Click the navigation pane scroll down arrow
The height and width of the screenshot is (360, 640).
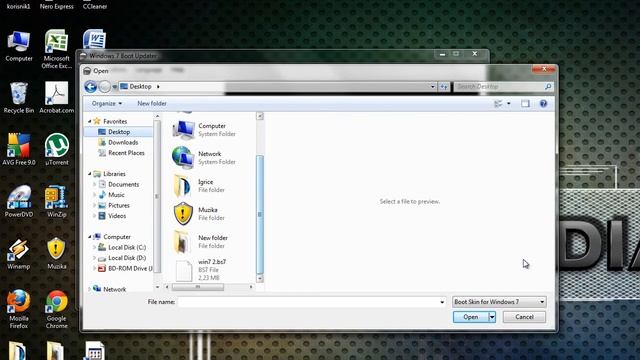(x=157, y=287)
